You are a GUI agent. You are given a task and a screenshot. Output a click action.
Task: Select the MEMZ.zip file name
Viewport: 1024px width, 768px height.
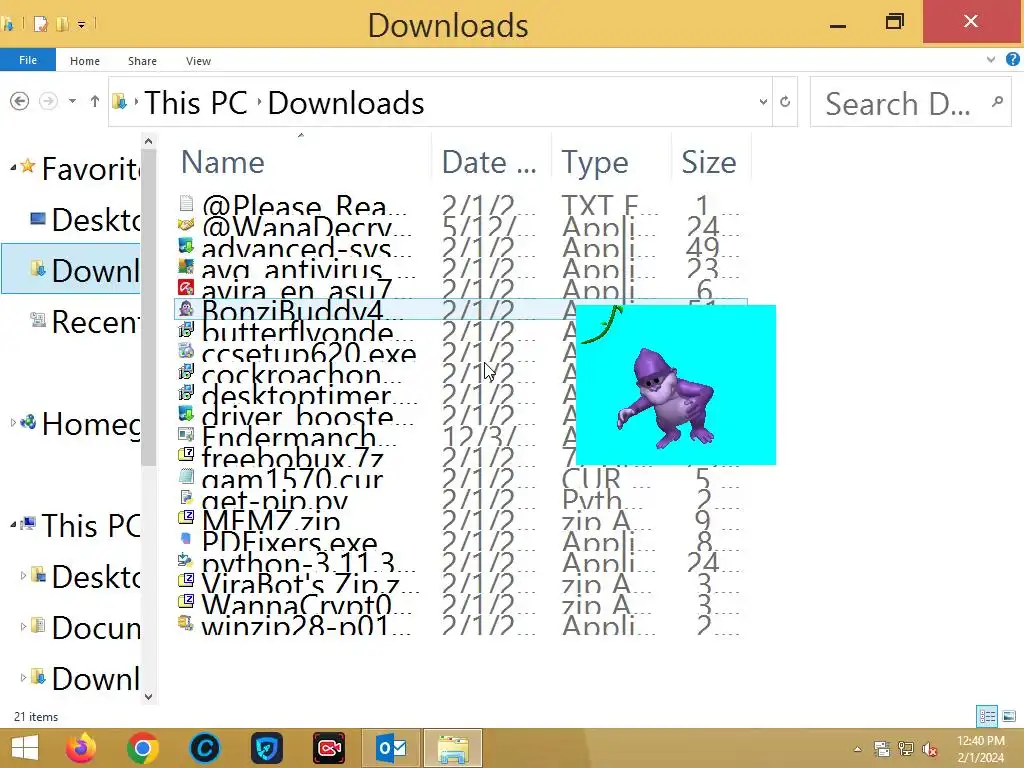[x=271, y=520]
